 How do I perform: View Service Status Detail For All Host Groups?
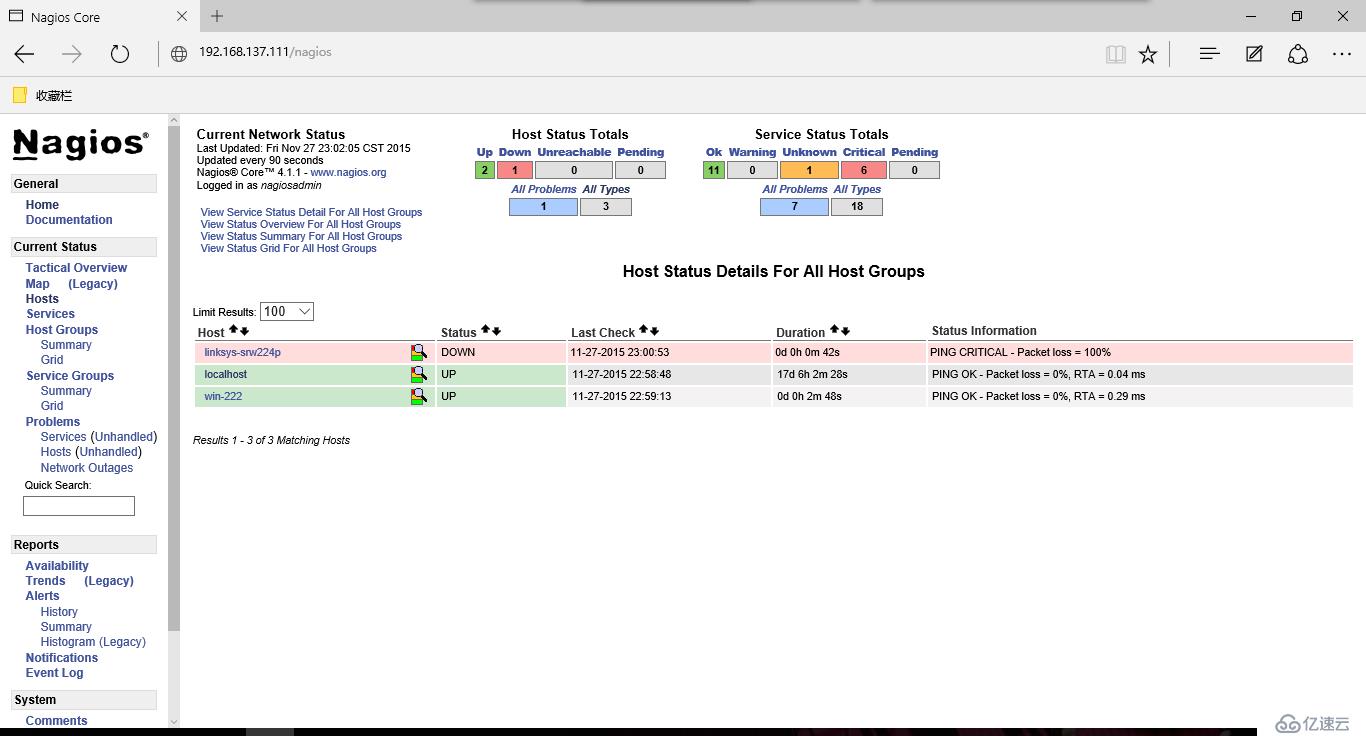311,212
